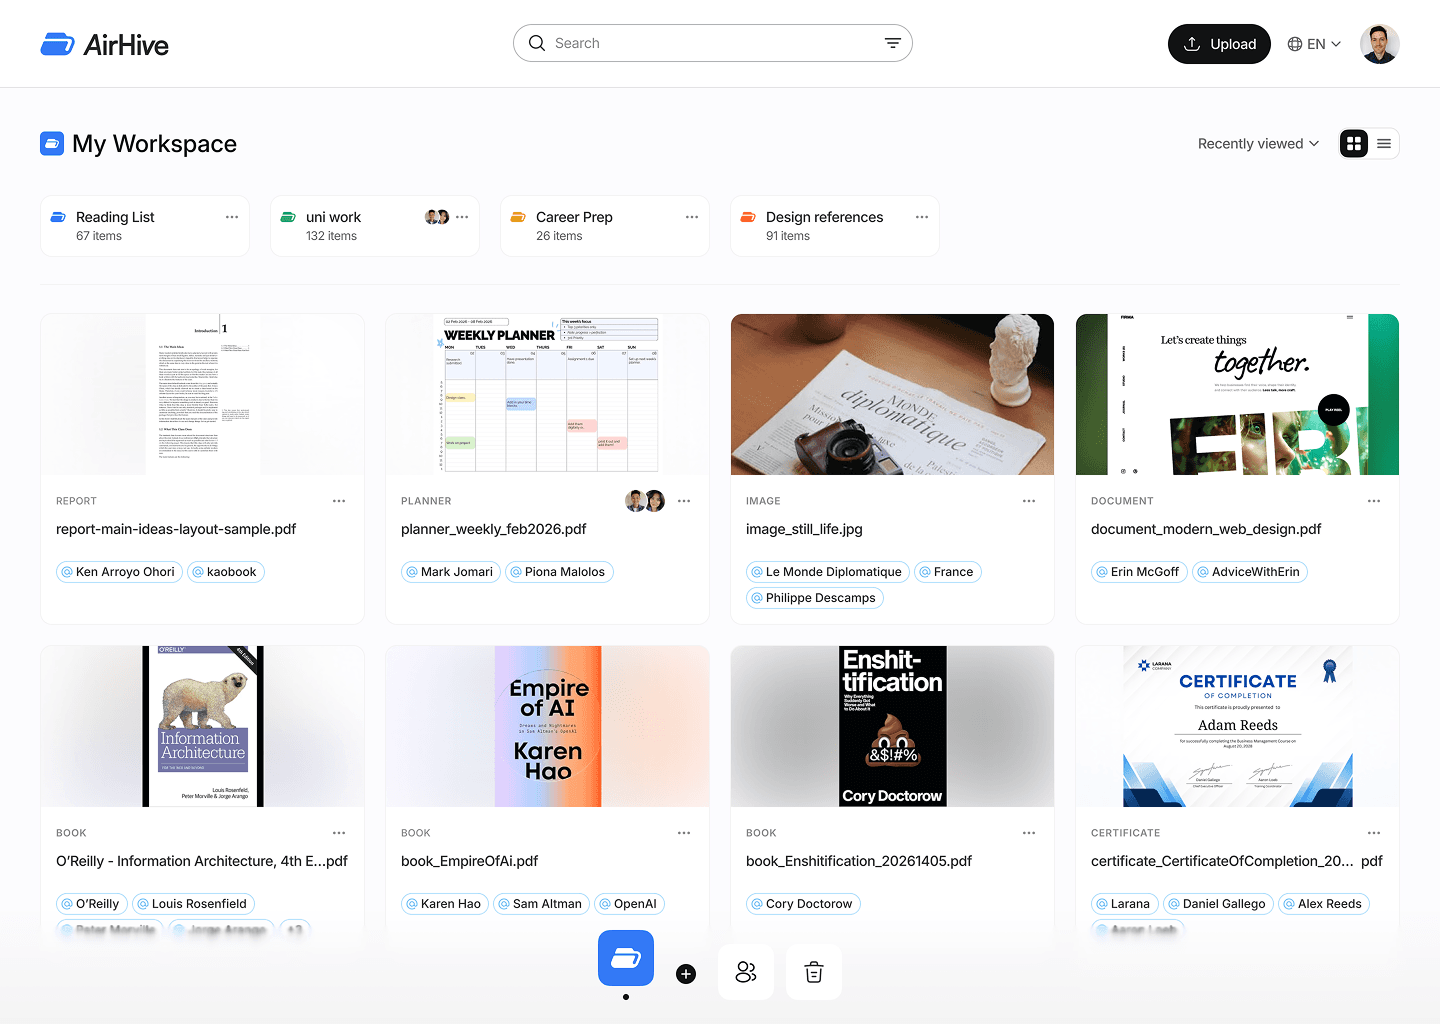Open modern web design document thumbnail
Screen dimensions: 1440x1024
tap(1237, 394)
